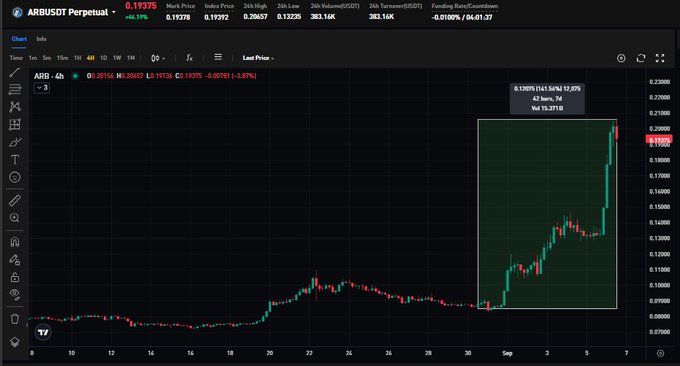Click the 24h Low value 0.13235
Viewport: 680px width, 366px height.
coord(289,16)
